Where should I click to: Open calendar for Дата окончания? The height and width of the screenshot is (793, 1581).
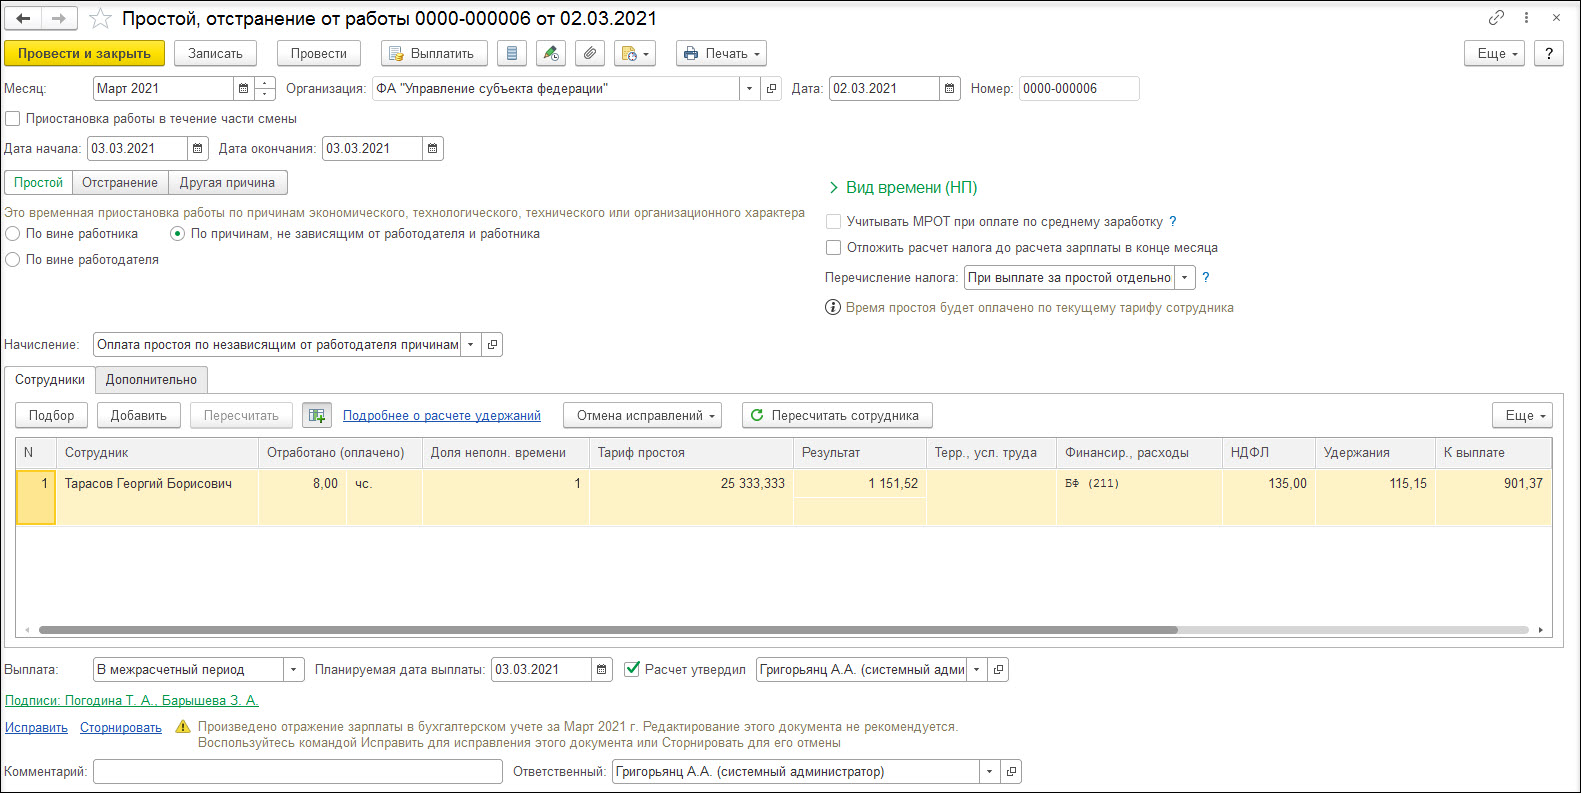(433, 149)
